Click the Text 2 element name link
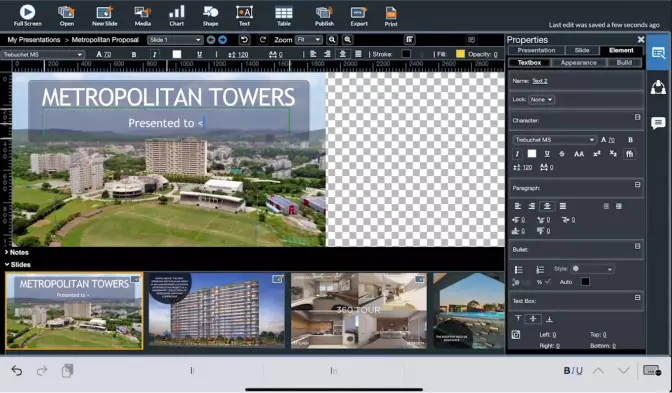Image resolution: width=672 pixels, height=393 pixels. coord(540,81)
